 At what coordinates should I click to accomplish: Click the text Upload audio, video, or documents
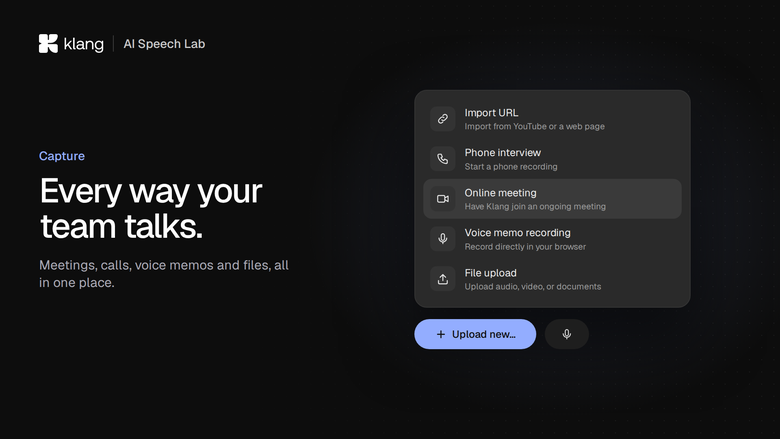coord(532,286)
